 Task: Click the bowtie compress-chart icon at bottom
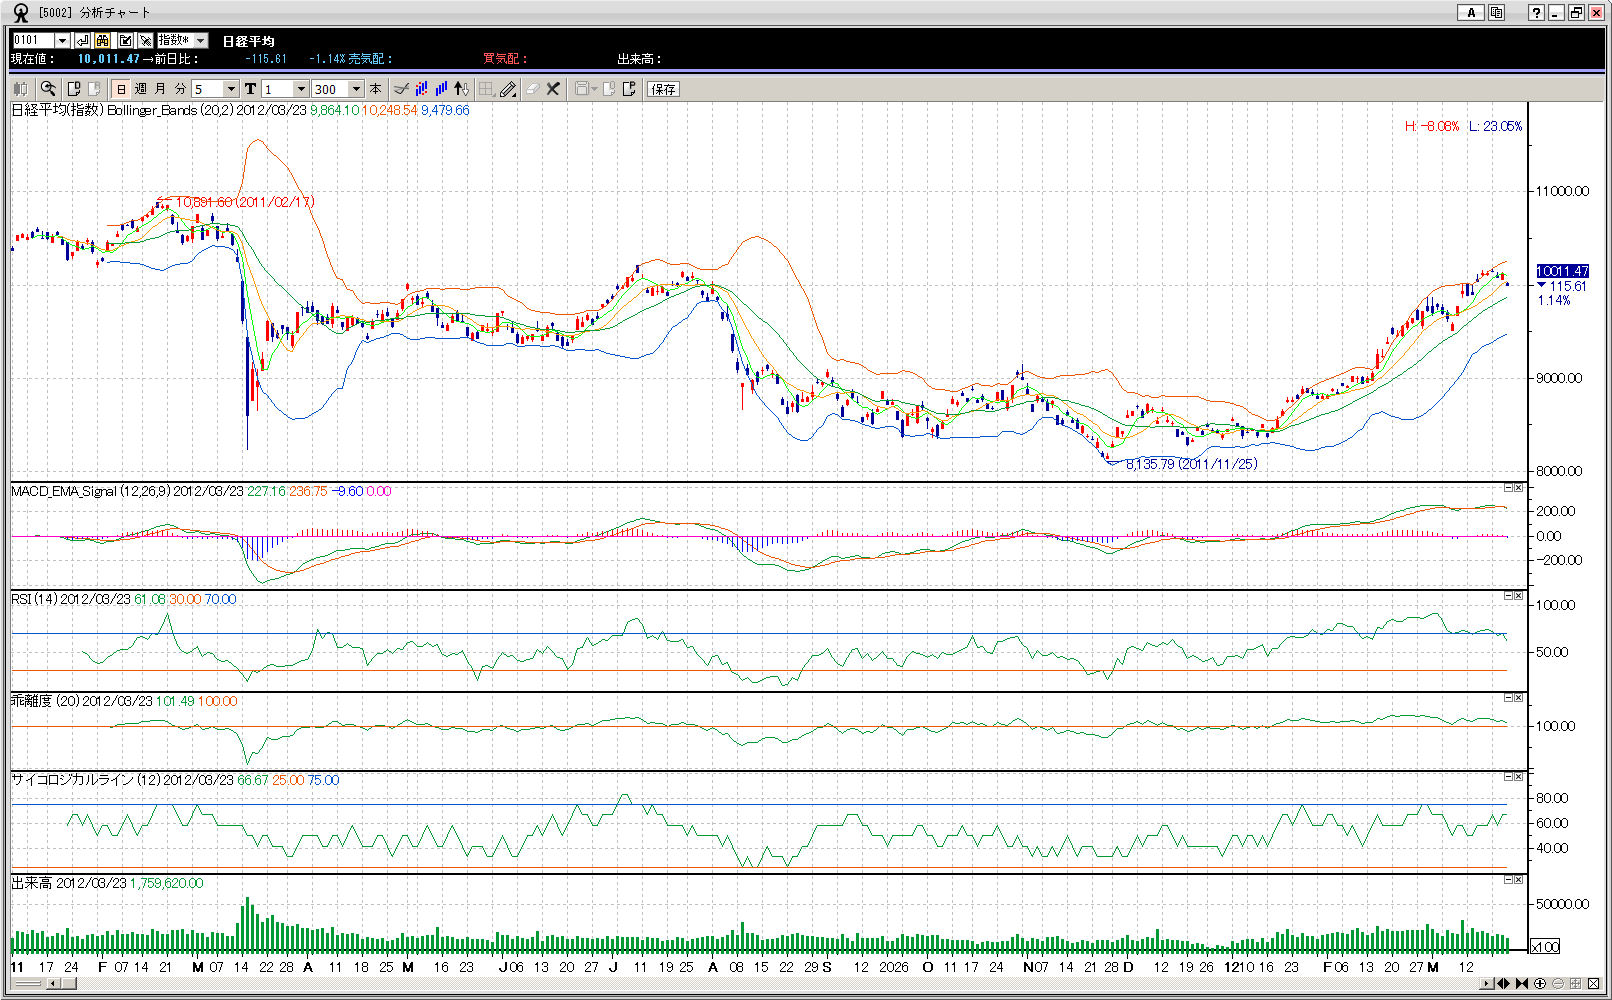1522,984
